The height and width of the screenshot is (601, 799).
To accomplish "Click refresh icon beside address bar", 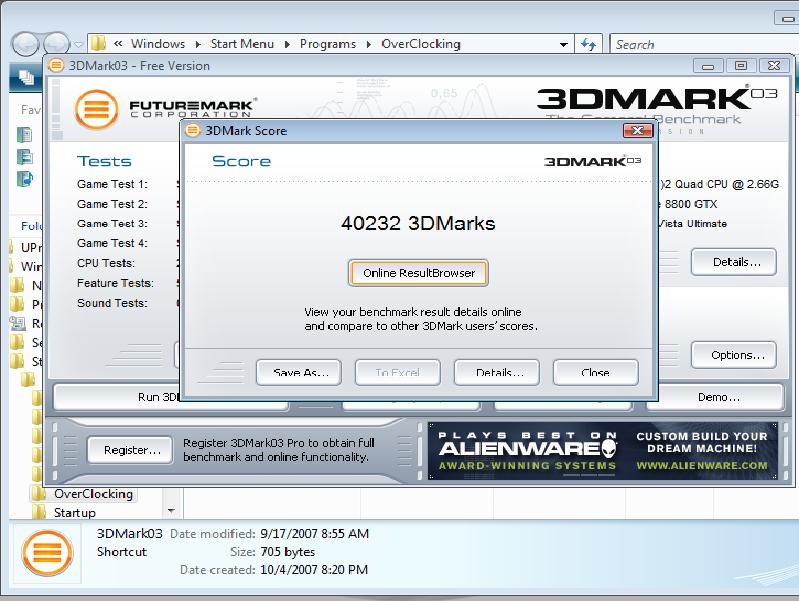I will point(589,44).
